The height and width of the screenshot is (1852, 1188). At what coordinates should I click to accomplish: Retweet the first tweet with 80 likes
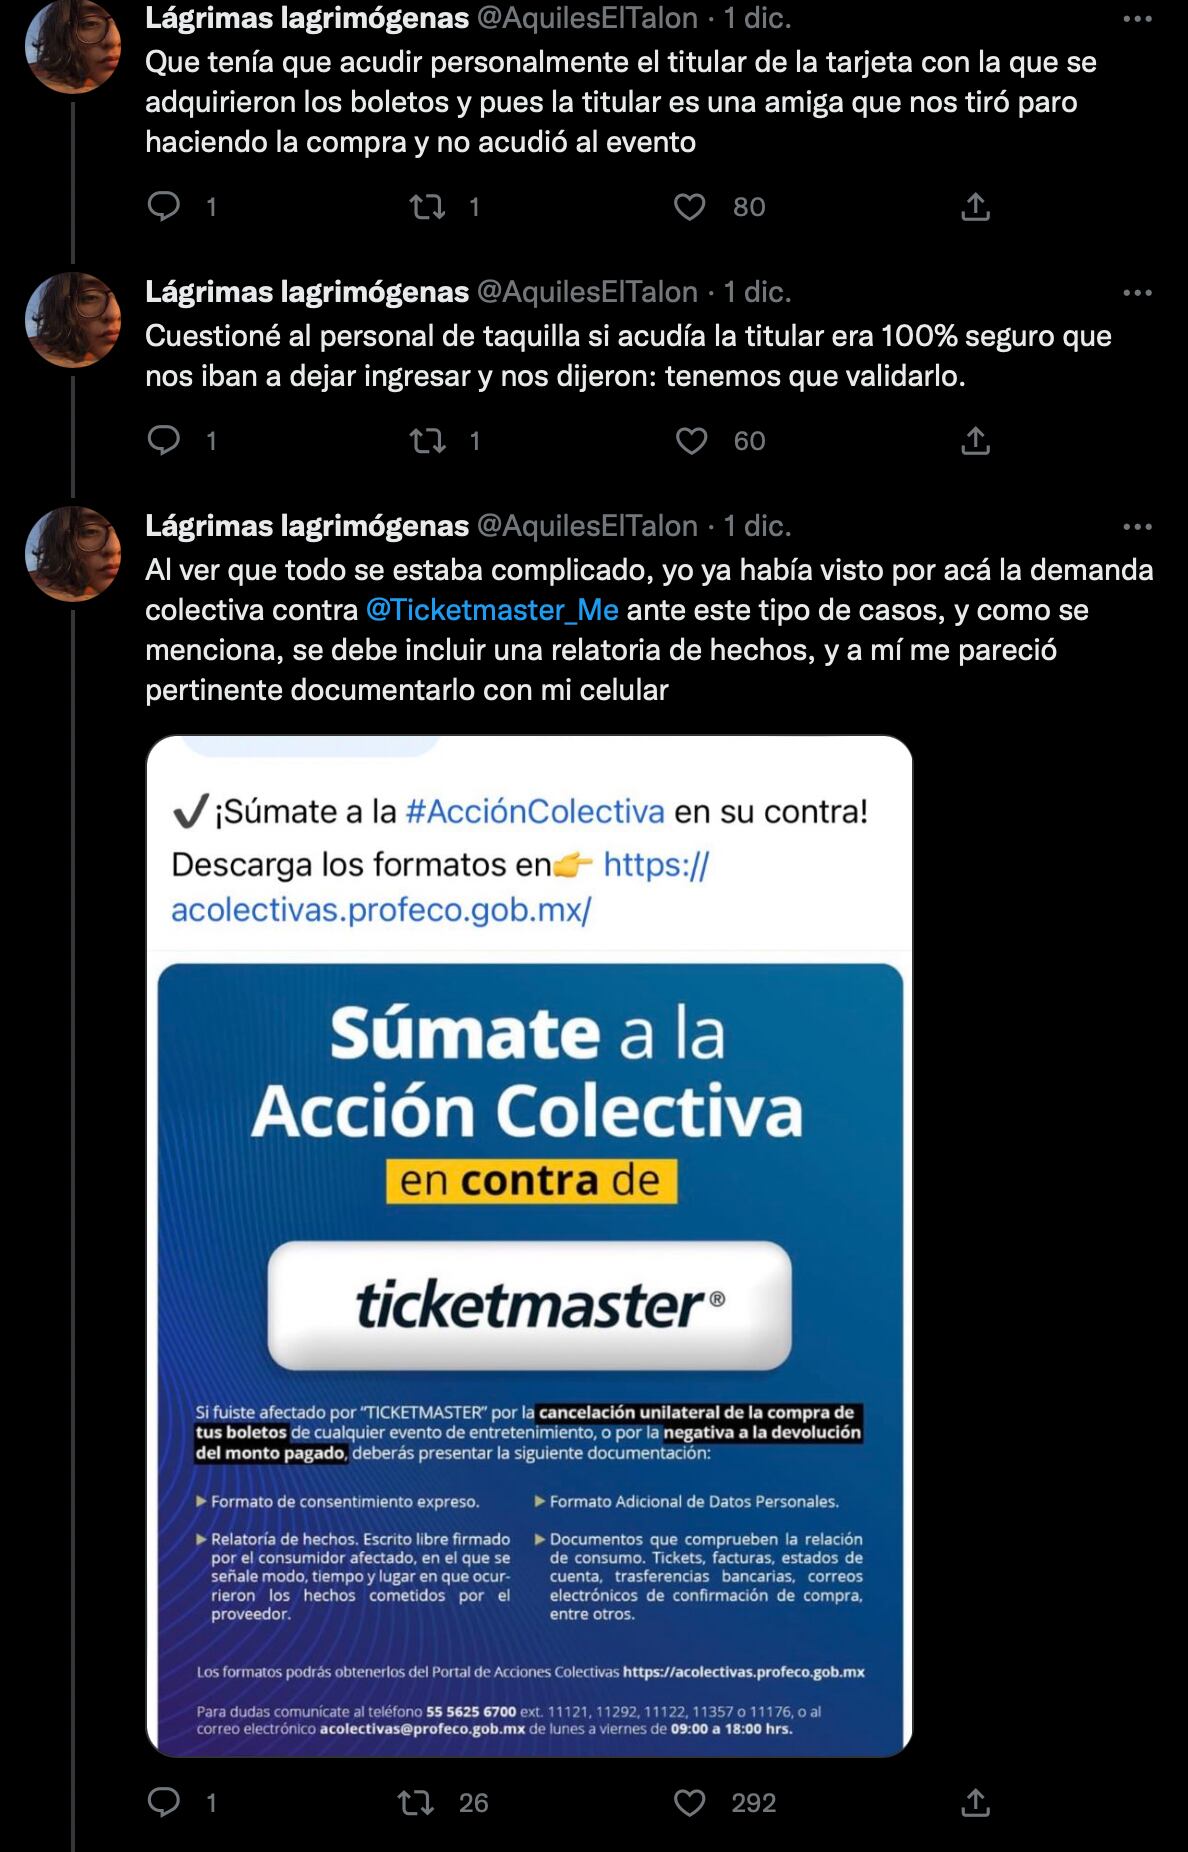(x=428, y=207)
